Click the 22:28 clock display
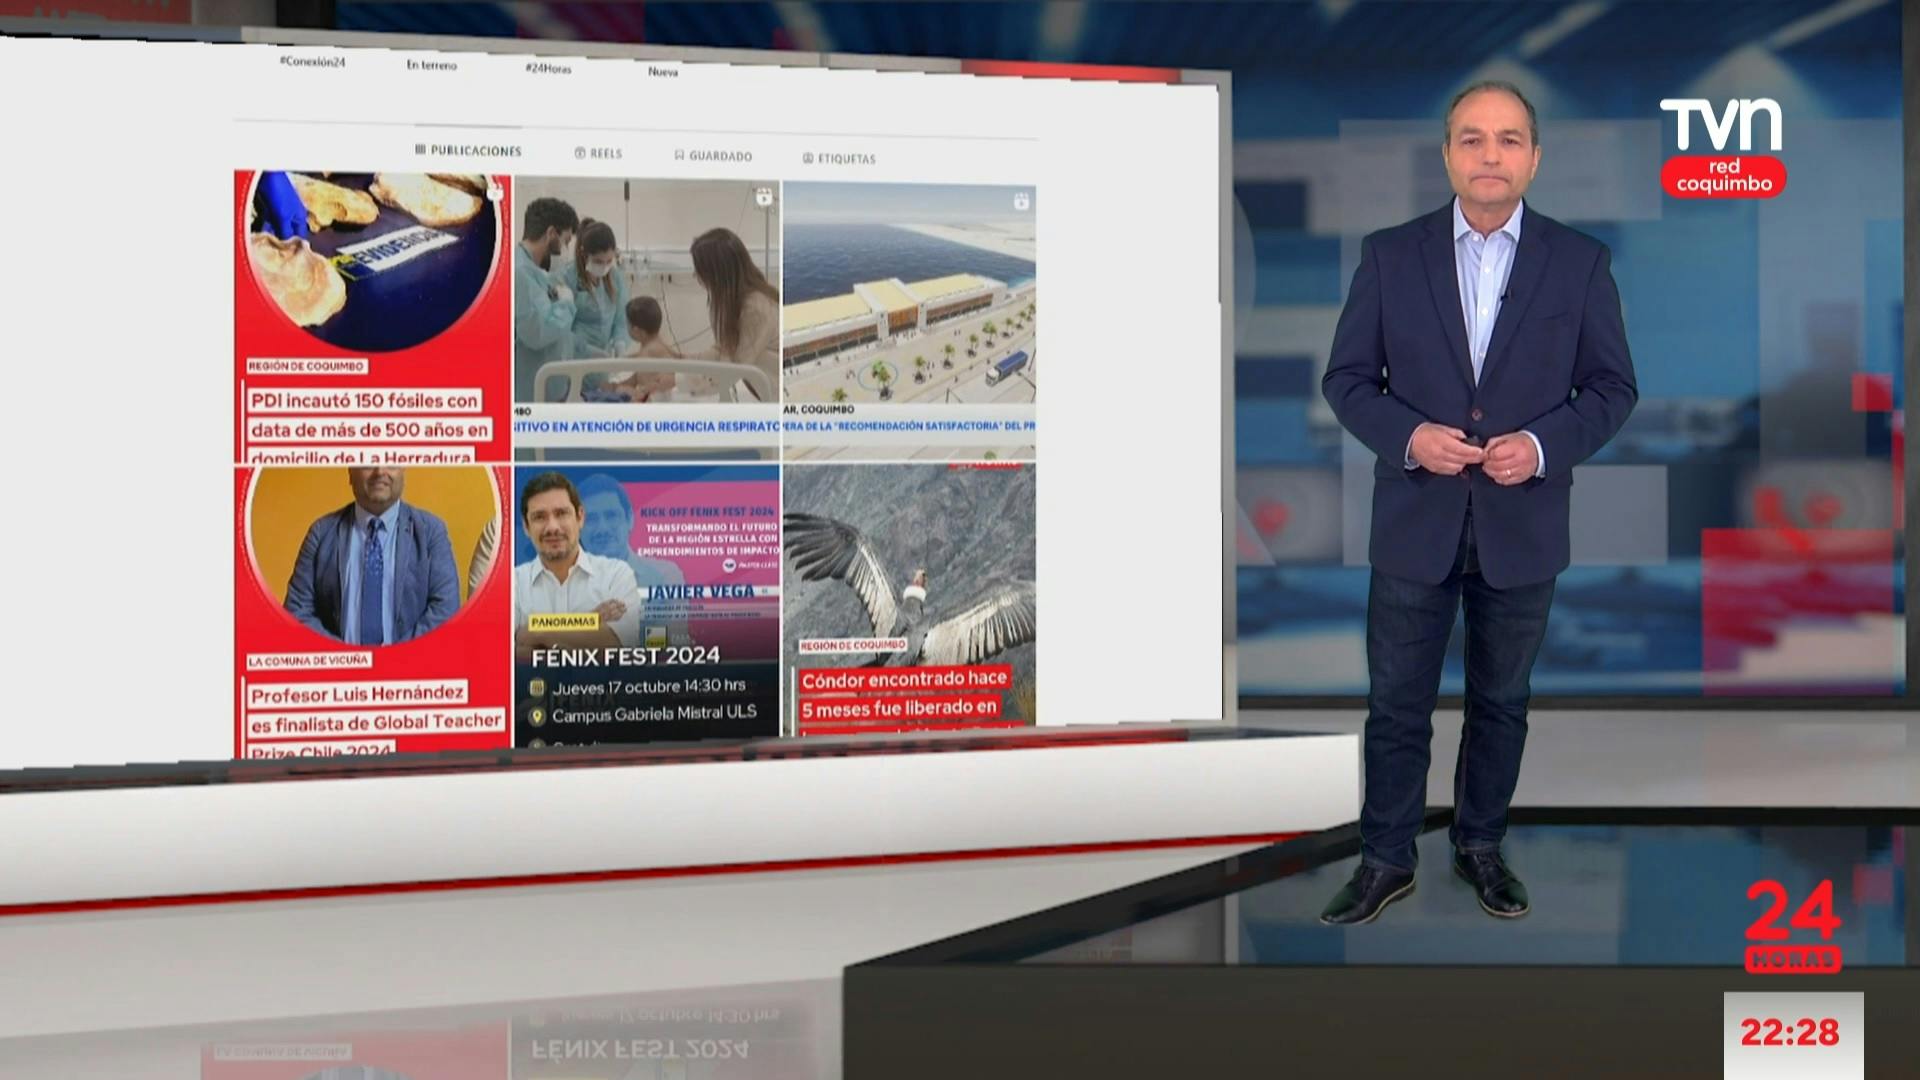The height and width of the screenshot is (1080, 1920). click(1789, 1033)
